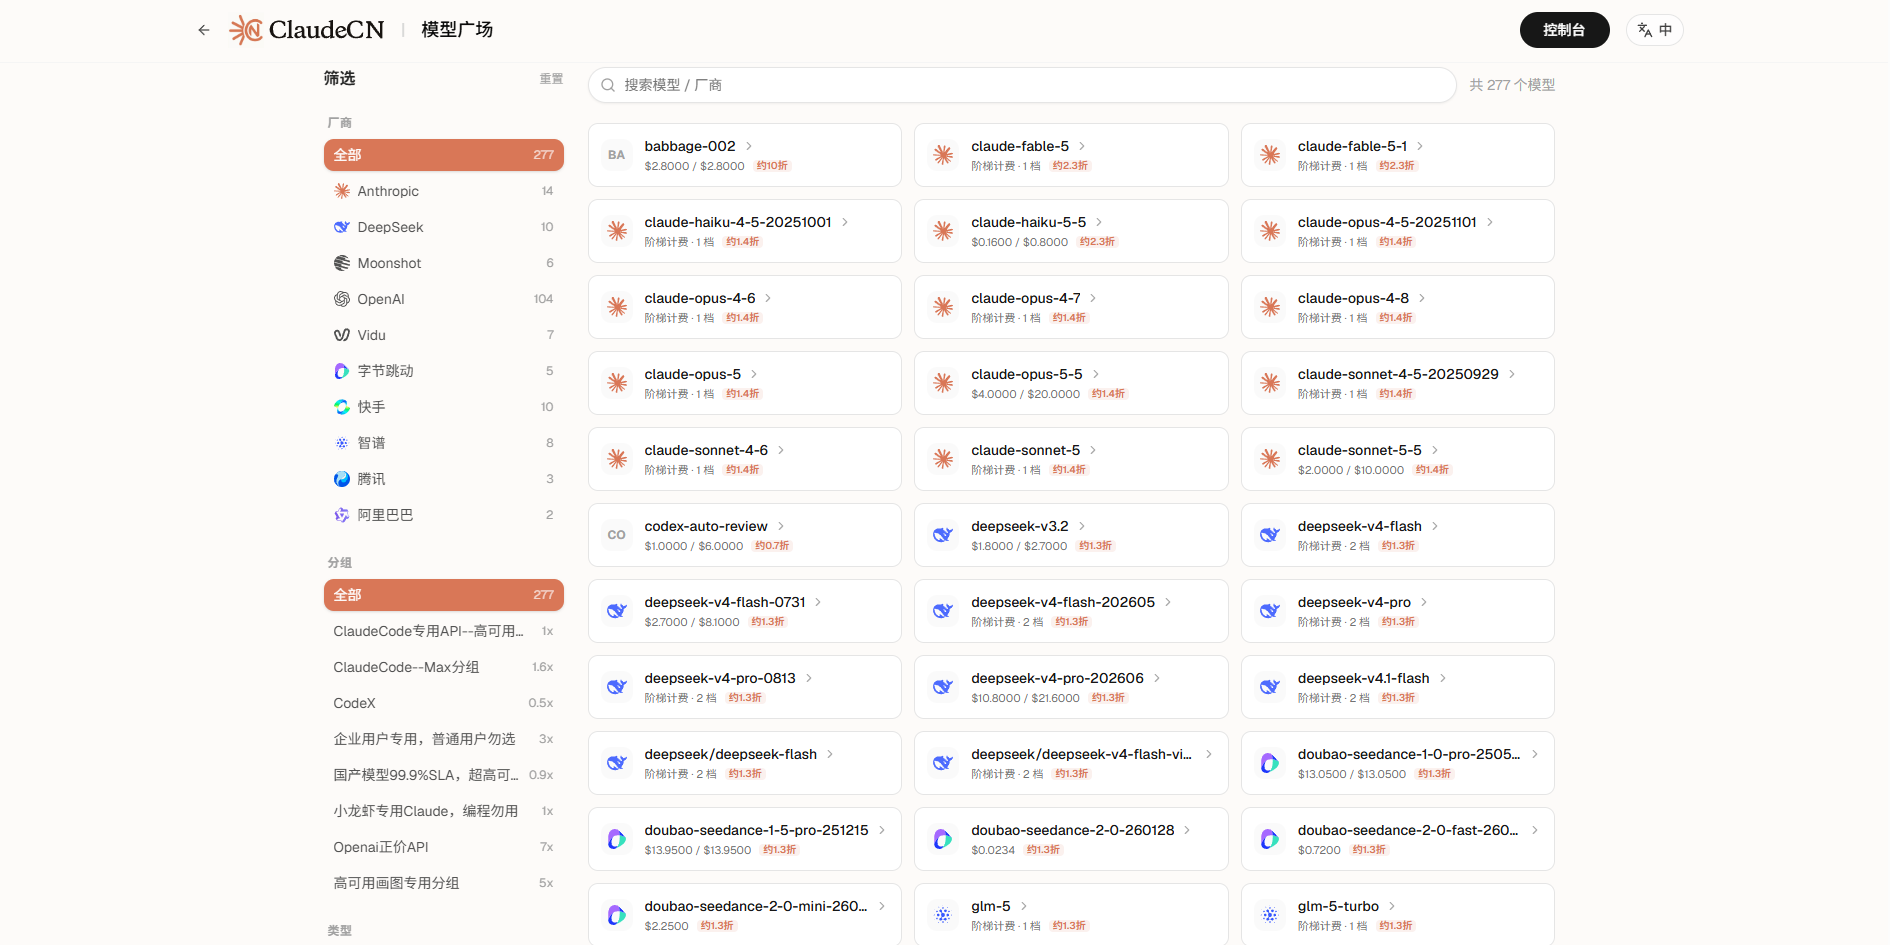This screenshot has height=945, width=1890.
Task: Open chevron next to claude-opus-4-6
Action: click(x=768, y=298)
